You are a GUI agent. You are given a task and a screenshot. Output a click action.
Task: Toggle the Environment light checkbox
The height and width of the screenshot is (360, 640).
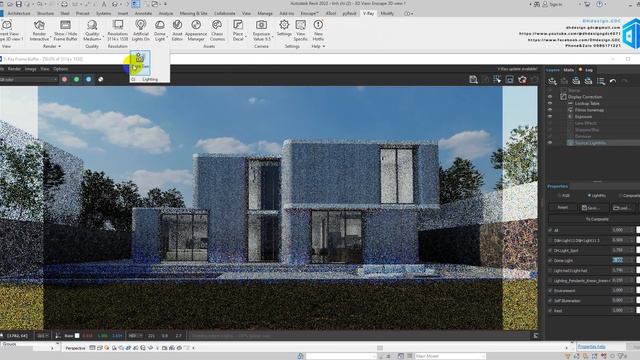(550, 291)
